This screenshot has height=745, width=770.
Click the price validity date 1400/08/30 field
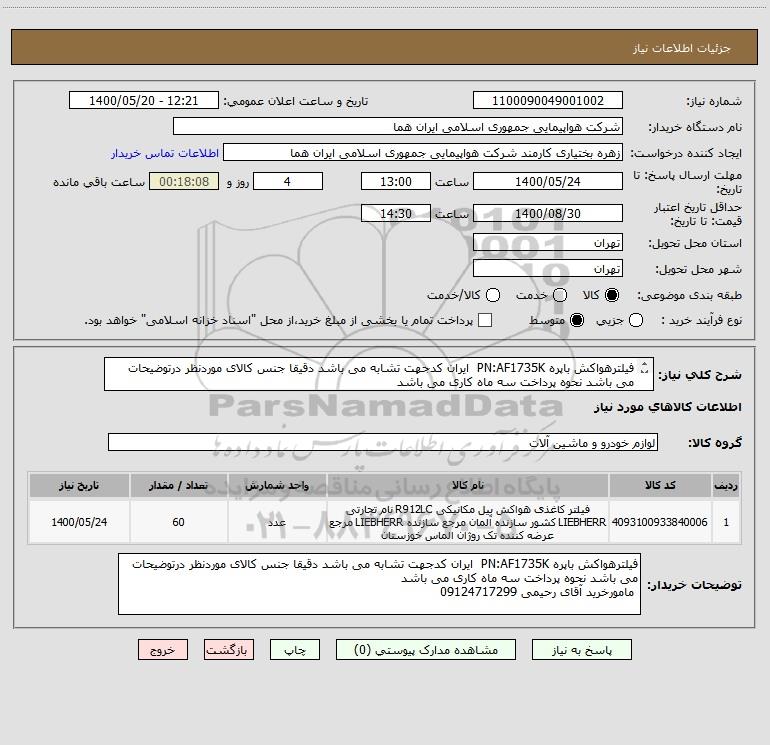pyautogui.click(x=548, y=213)
